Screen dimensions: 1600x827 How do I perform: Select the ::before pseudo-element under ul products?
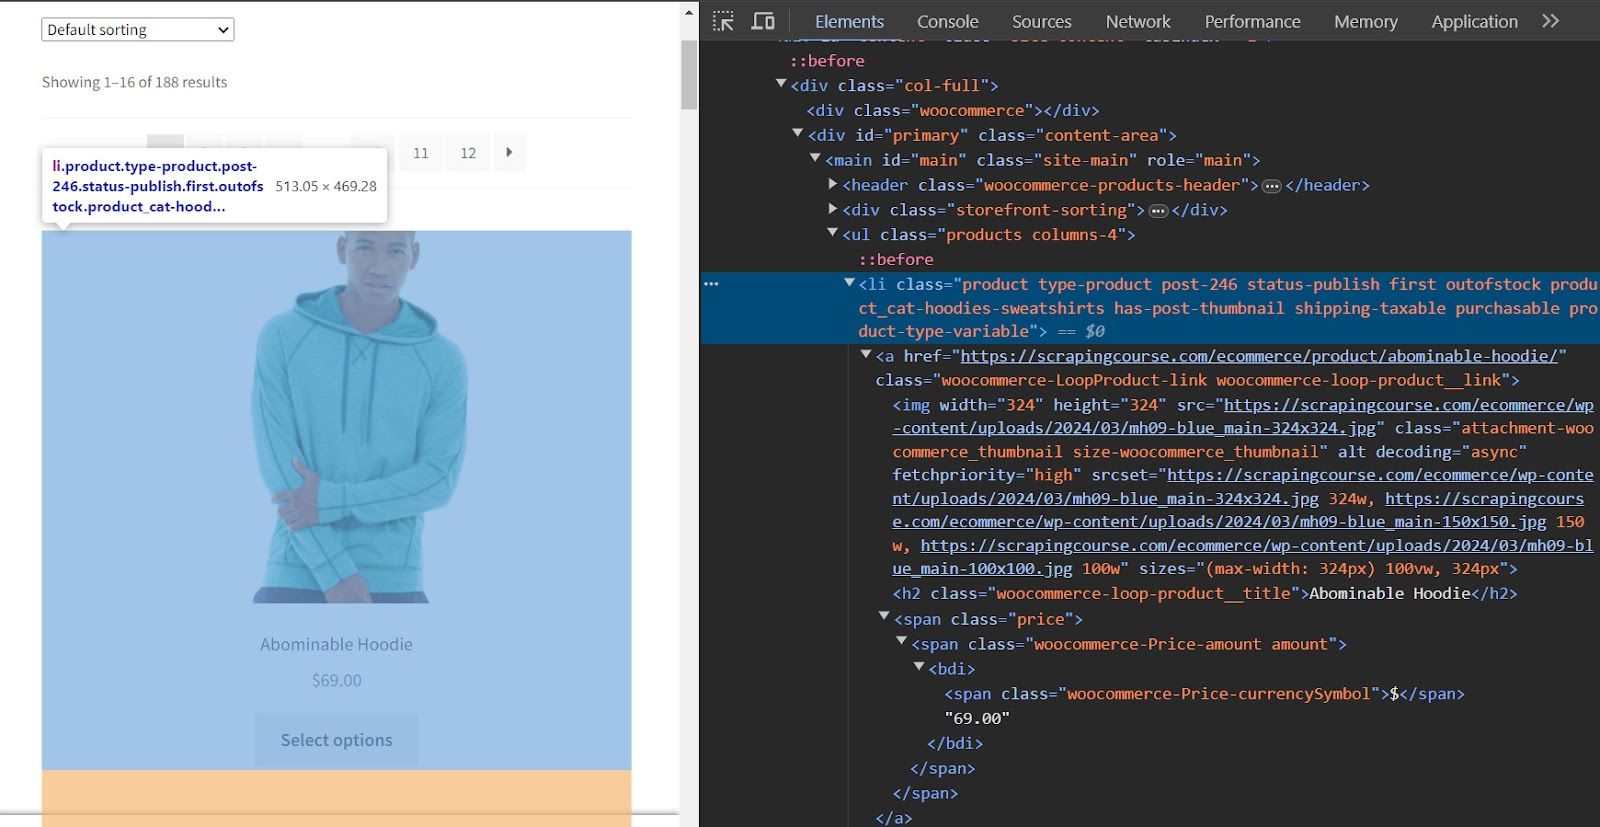click(x=896, y=260)
